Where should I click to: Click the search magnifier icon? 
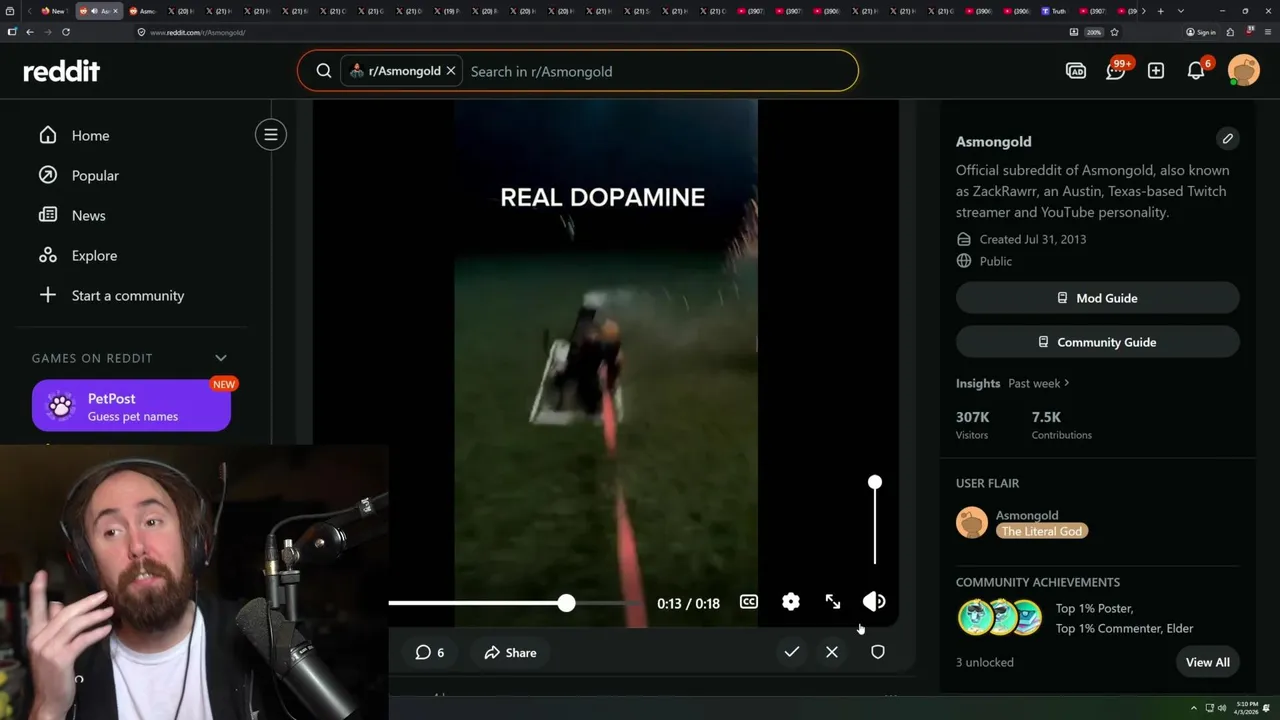pyautogui.click(x=324, y=71)
